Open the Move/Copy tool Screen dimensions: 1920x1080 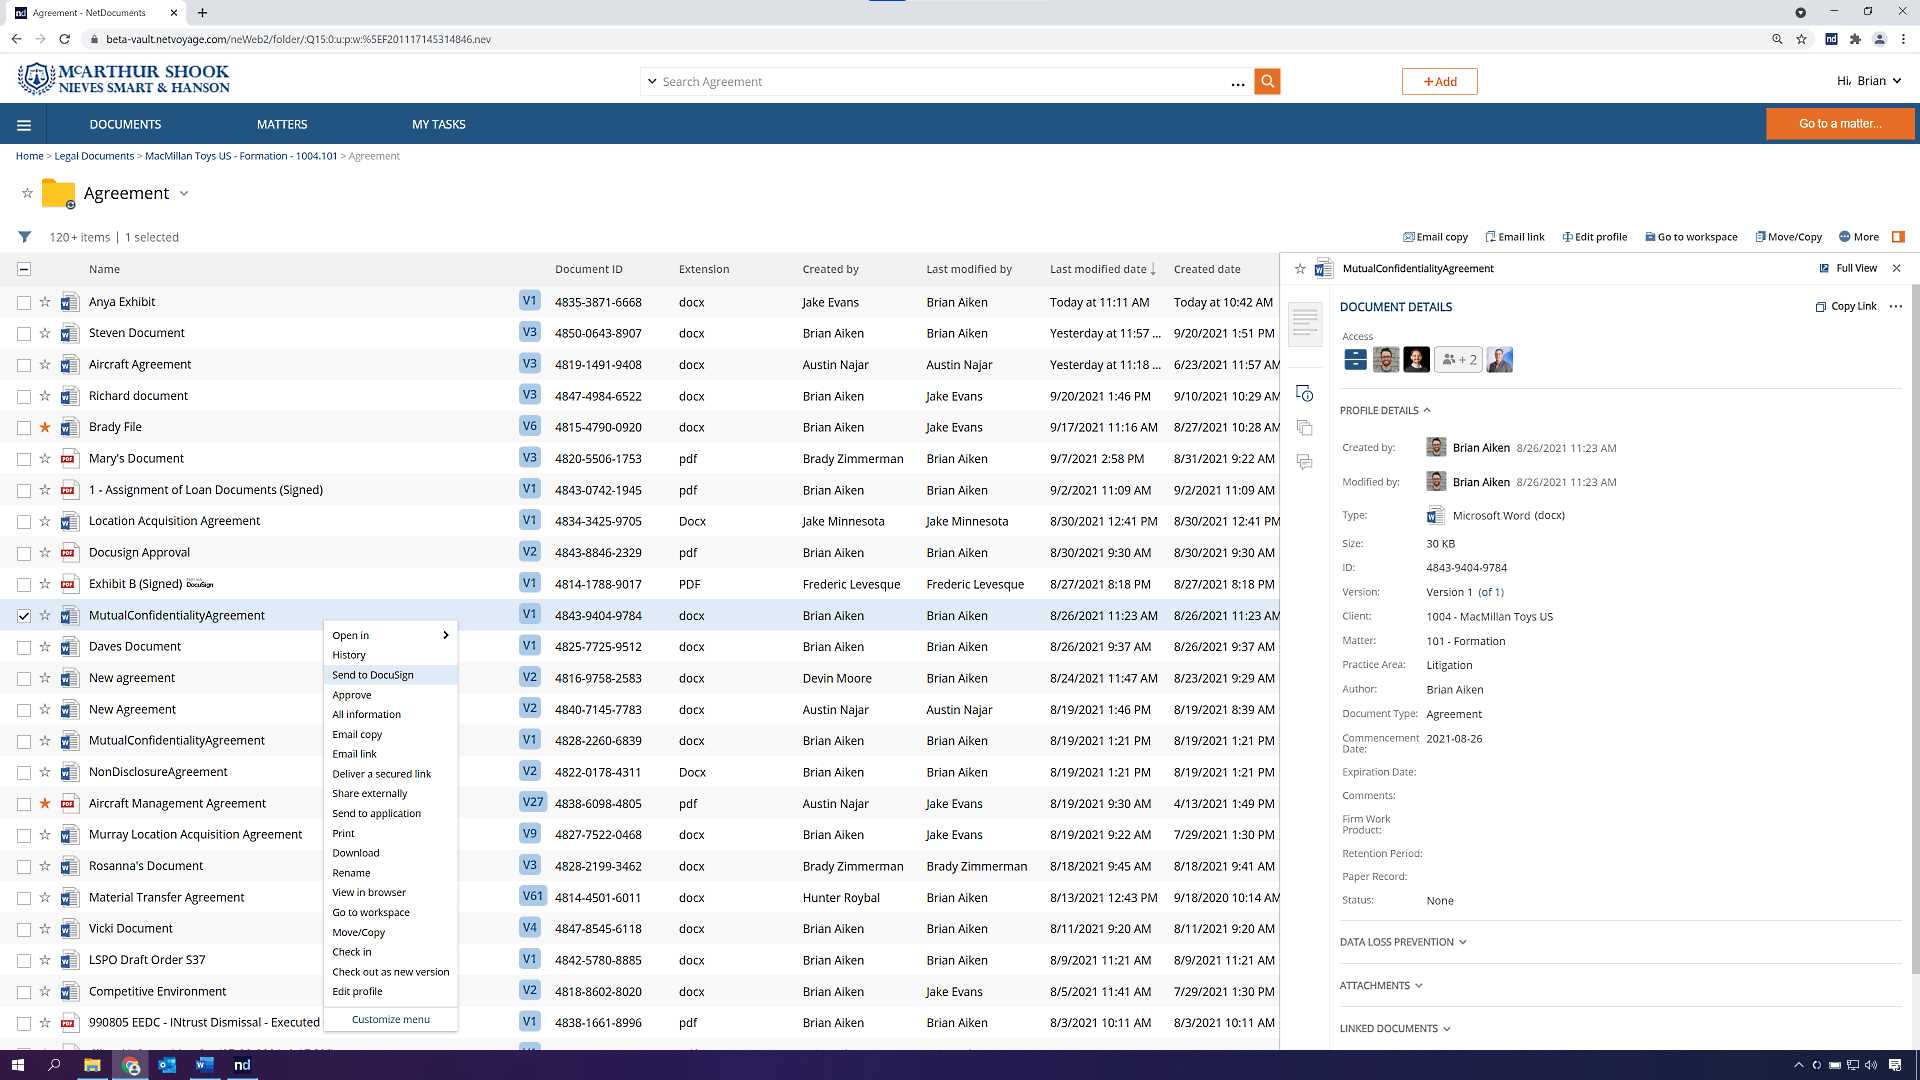pos(1788,236)
